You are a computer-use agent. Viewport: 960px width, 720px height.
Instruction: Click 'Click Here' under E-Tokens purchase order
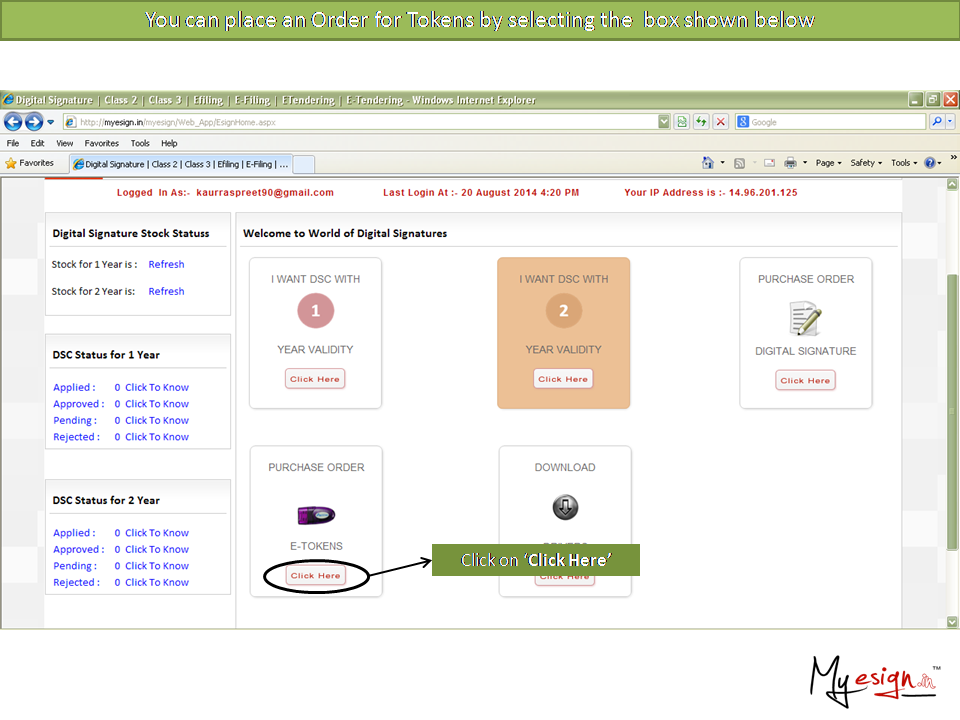[316, 576]
